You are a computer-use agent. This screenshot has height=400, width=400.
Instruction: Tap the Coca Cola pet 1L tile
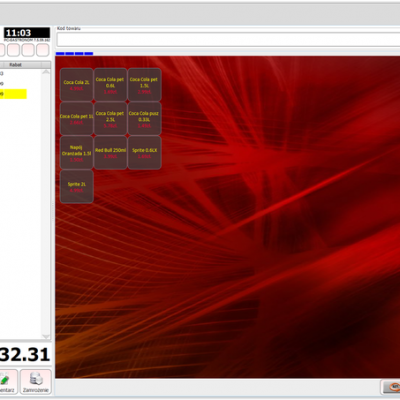click(x=76, y=119)
